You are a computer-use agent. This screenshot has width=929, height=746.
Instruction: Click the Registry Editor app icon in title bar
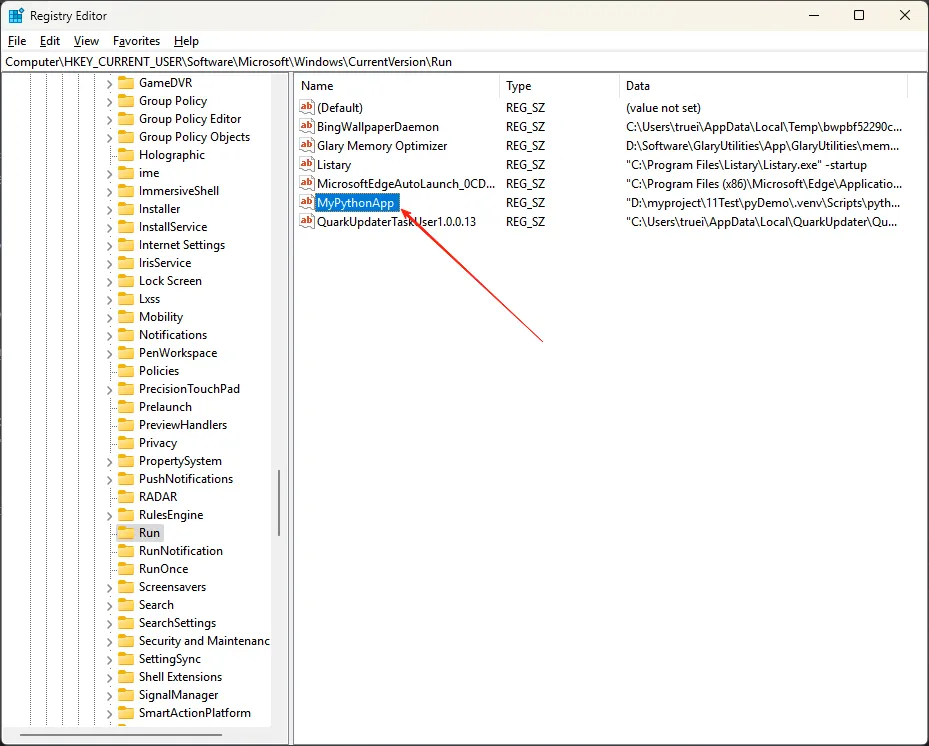(x=16, y=16)
